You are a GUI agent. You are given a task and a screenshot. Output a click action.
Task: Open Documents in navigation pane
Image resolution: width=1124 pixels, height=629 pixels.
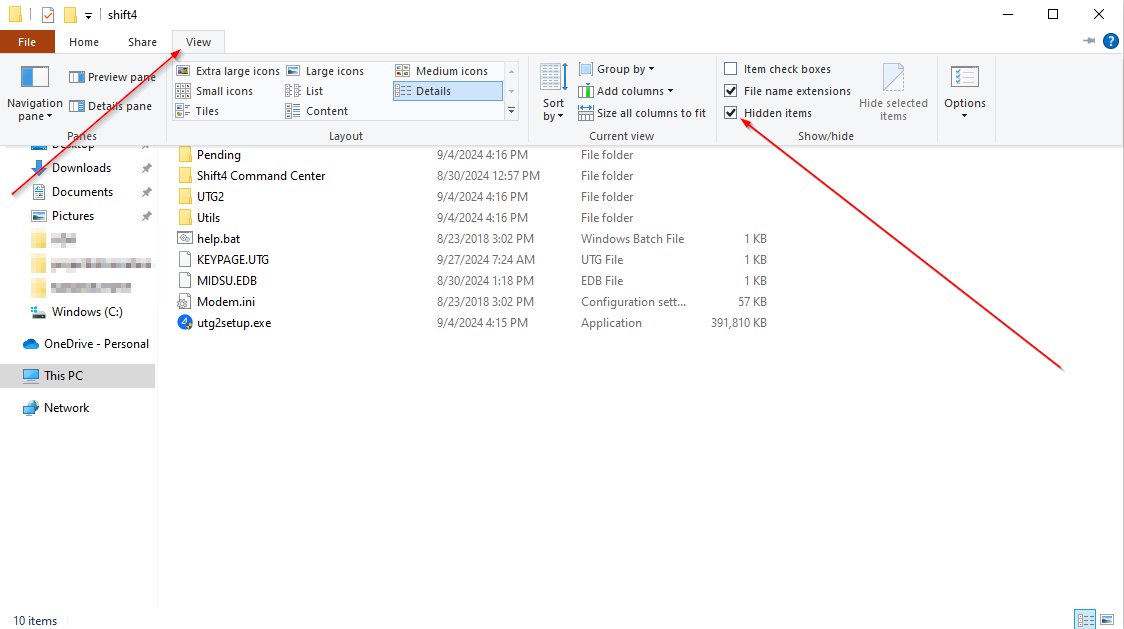tap(82, 192)
